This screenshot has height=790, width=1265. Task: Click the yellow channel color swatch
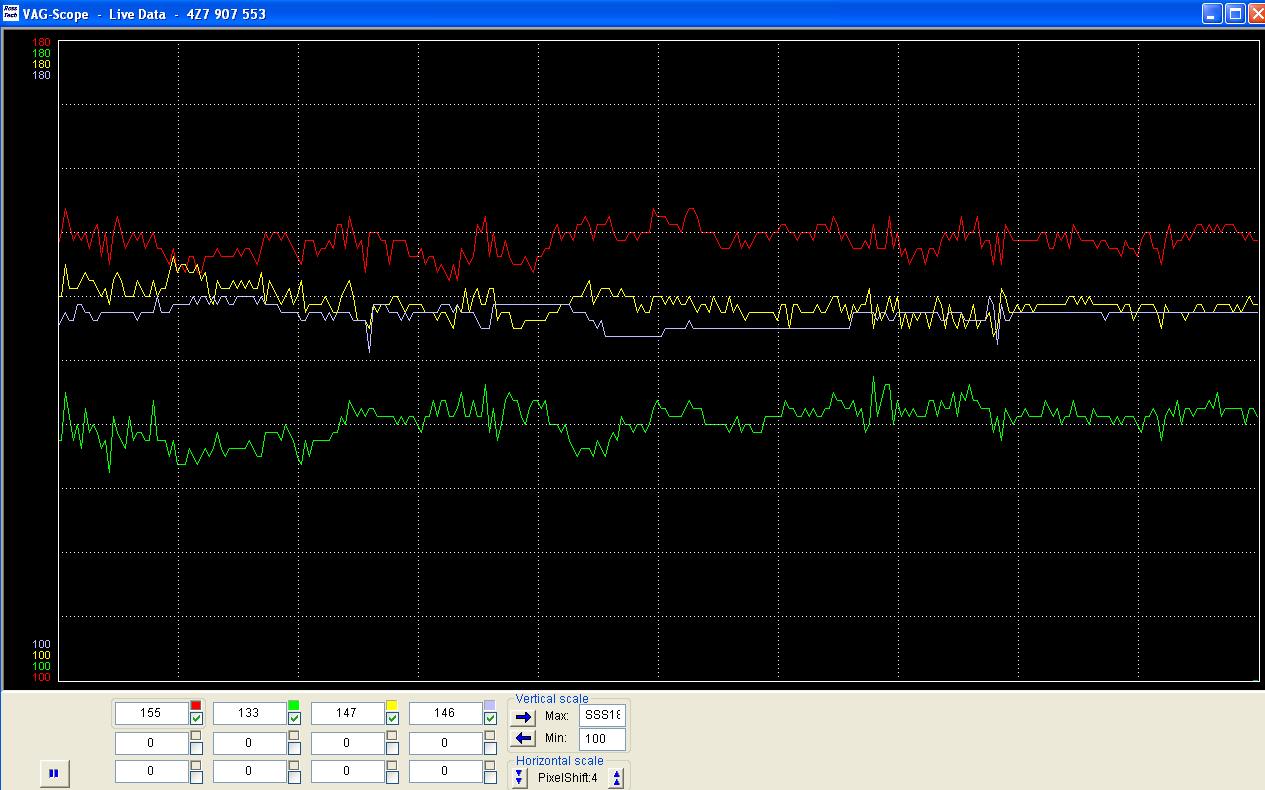pos(392,706)
